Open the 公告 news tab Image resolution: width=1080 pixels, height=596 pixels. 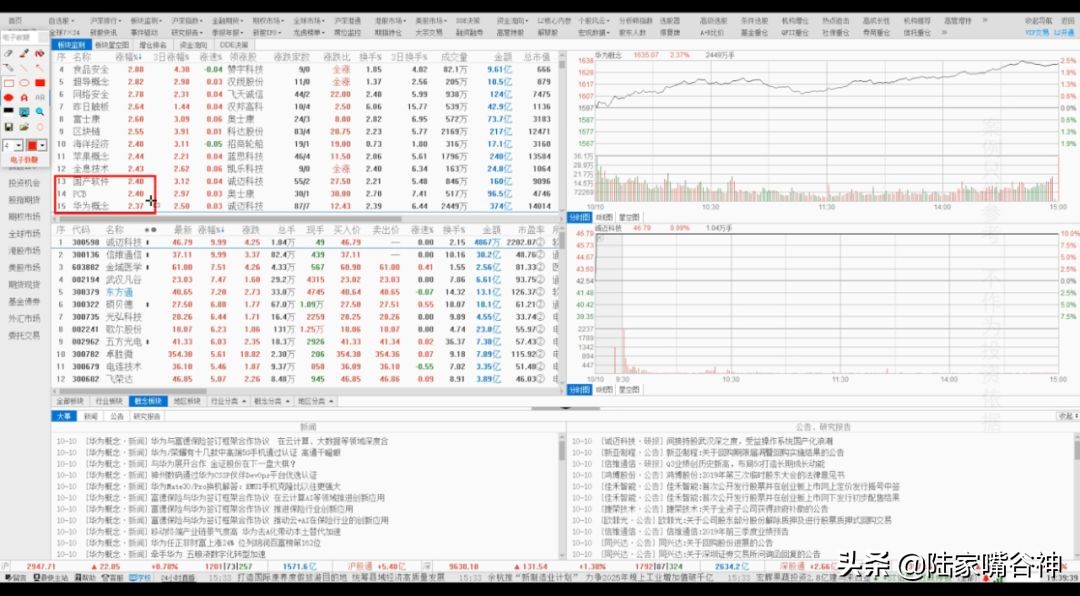(x=116, y=416)
